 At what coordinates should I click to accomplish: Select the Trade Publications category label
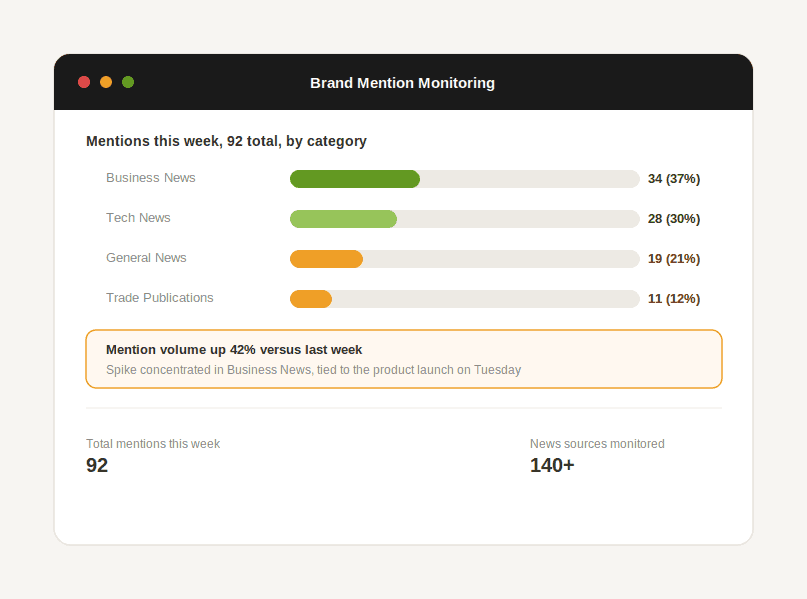[160, 298]
